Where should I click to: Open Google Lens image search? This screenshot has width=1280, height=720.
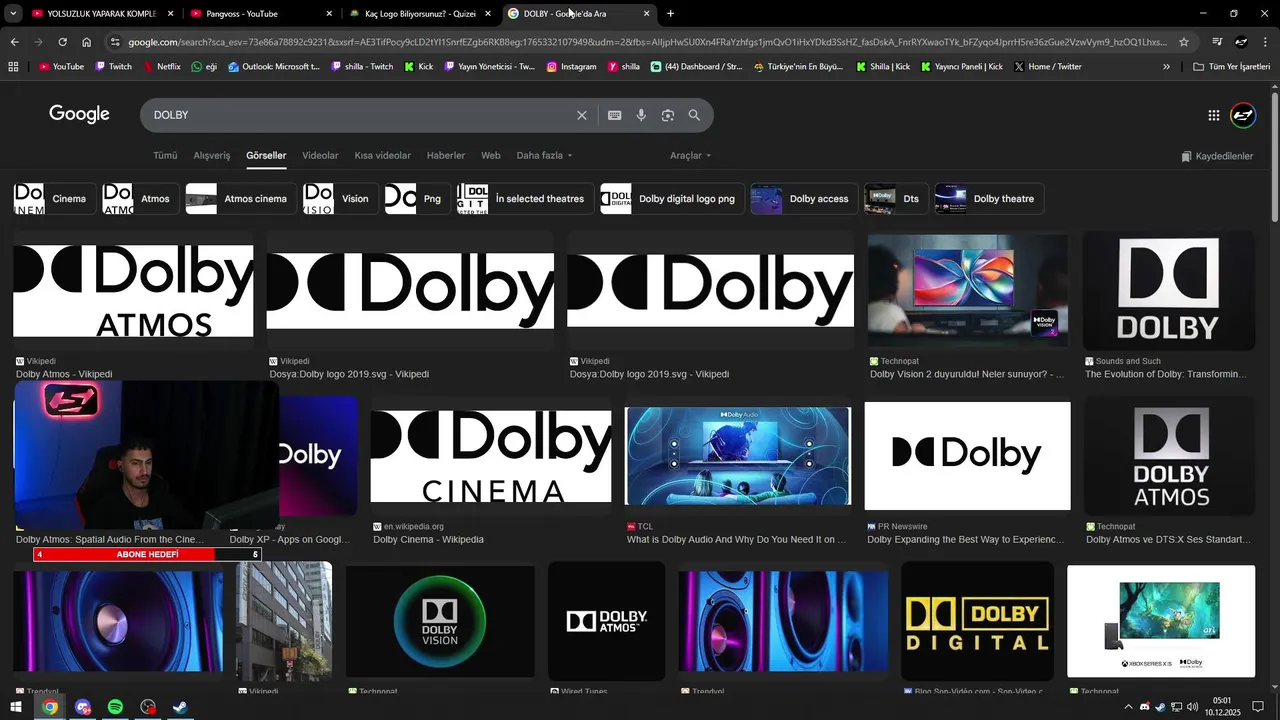pos(668,115)
